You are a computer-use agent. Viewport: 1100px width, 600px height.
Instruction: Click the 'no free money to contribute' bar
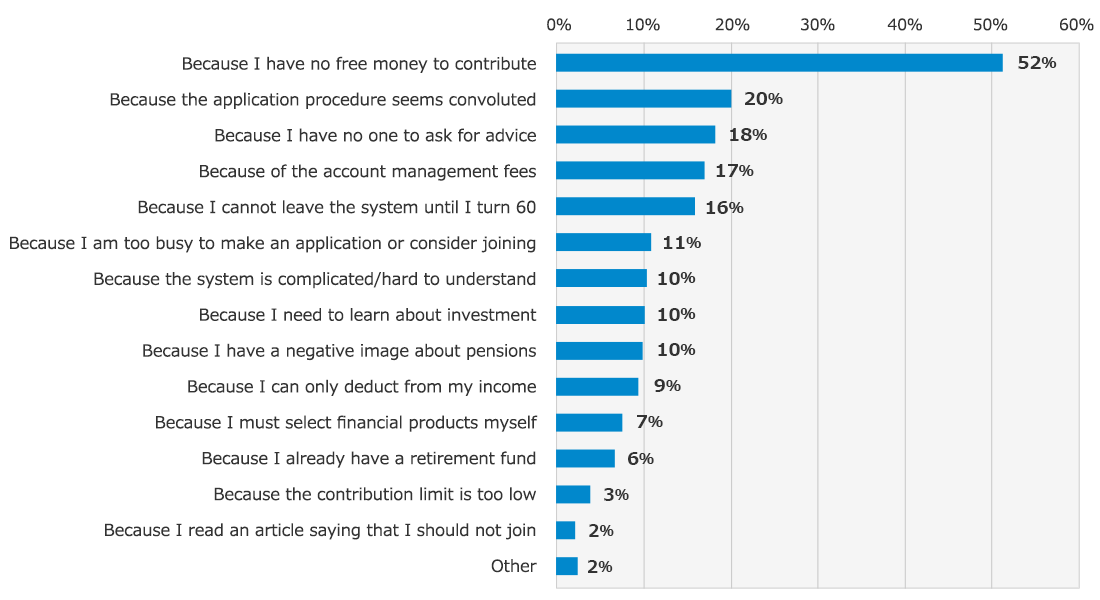pos(779,63)
